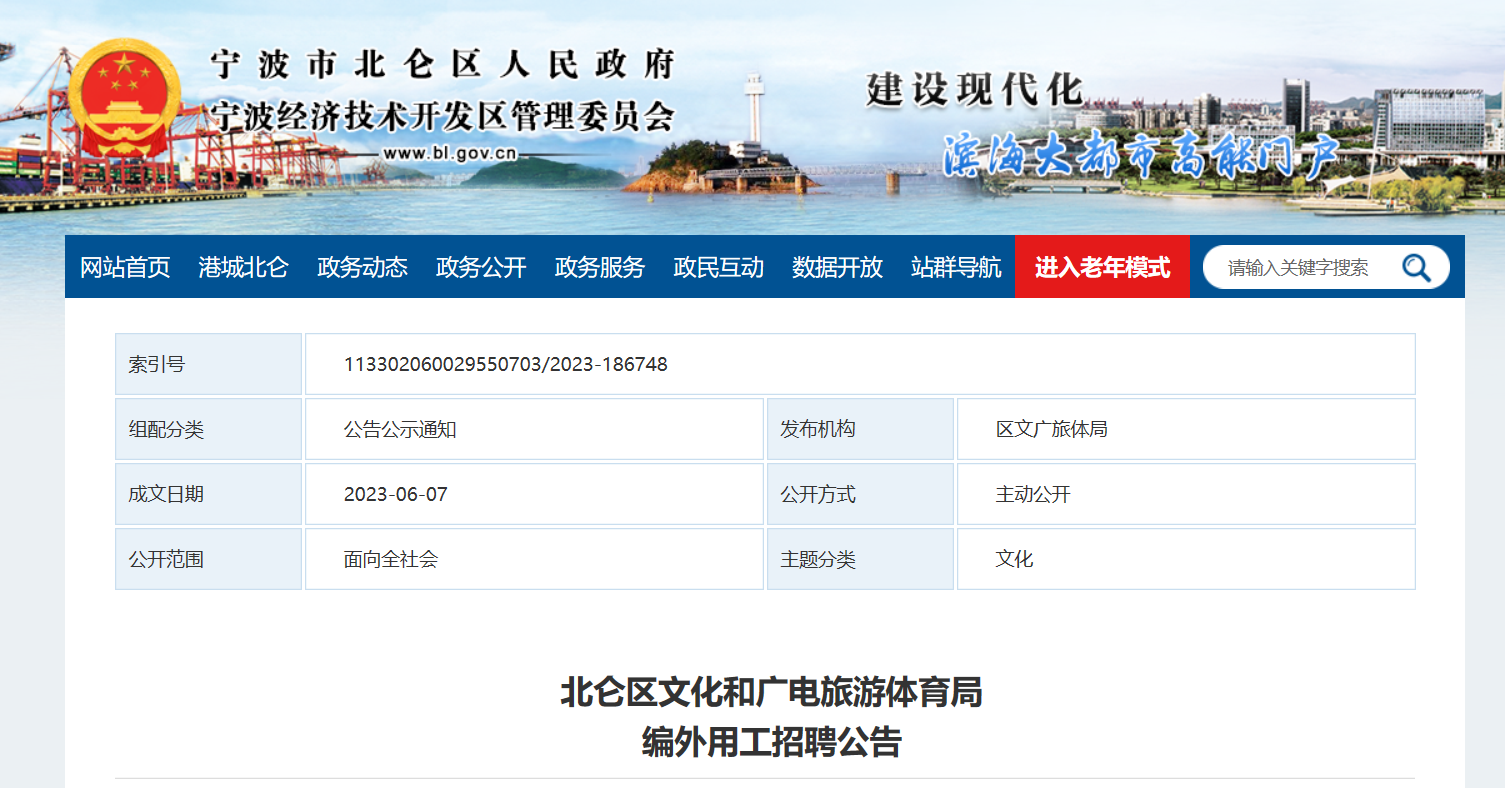1505x788 pixels.
Task: Click the national emblem logo
Action: click(125, 100)
